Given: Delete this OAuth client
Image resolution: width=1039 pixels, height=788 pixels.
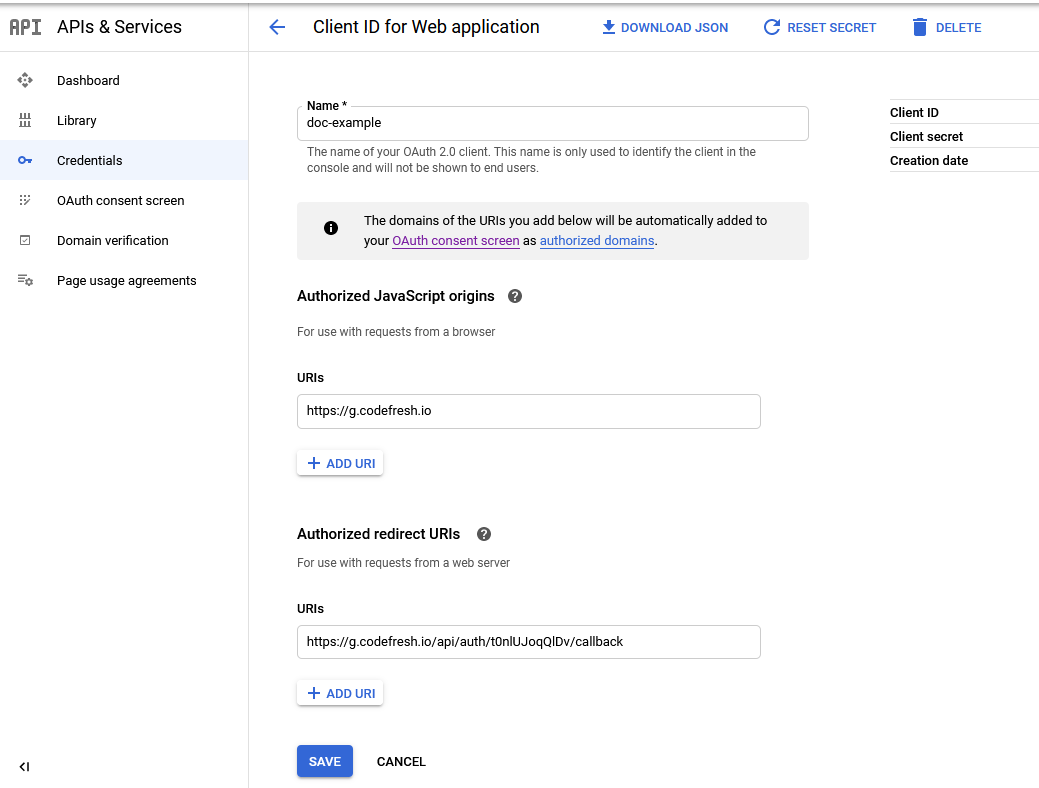Looking at the screenshot, I should tap(946, 27).
